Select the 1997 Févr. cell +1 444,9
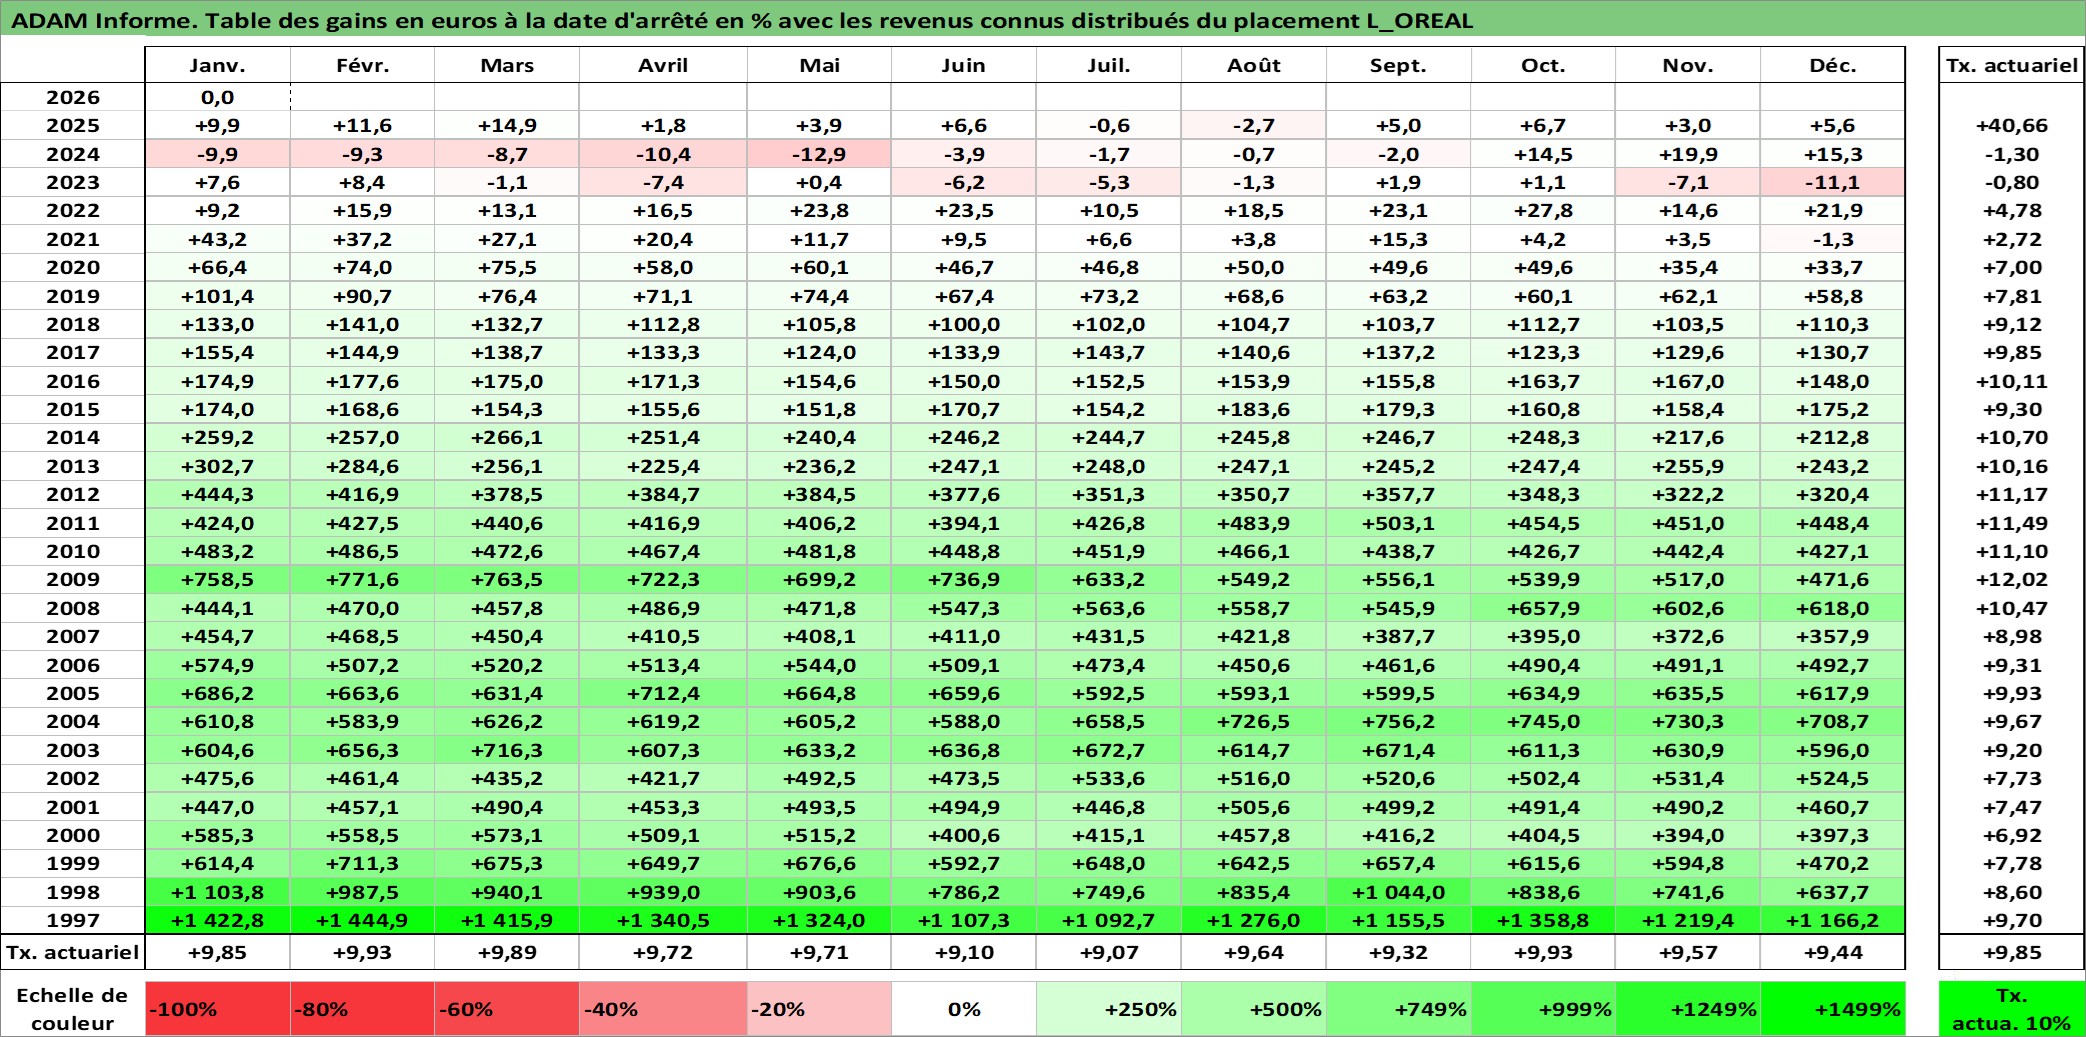This screenshot has width=2086, height=1037. coord(362,920)
